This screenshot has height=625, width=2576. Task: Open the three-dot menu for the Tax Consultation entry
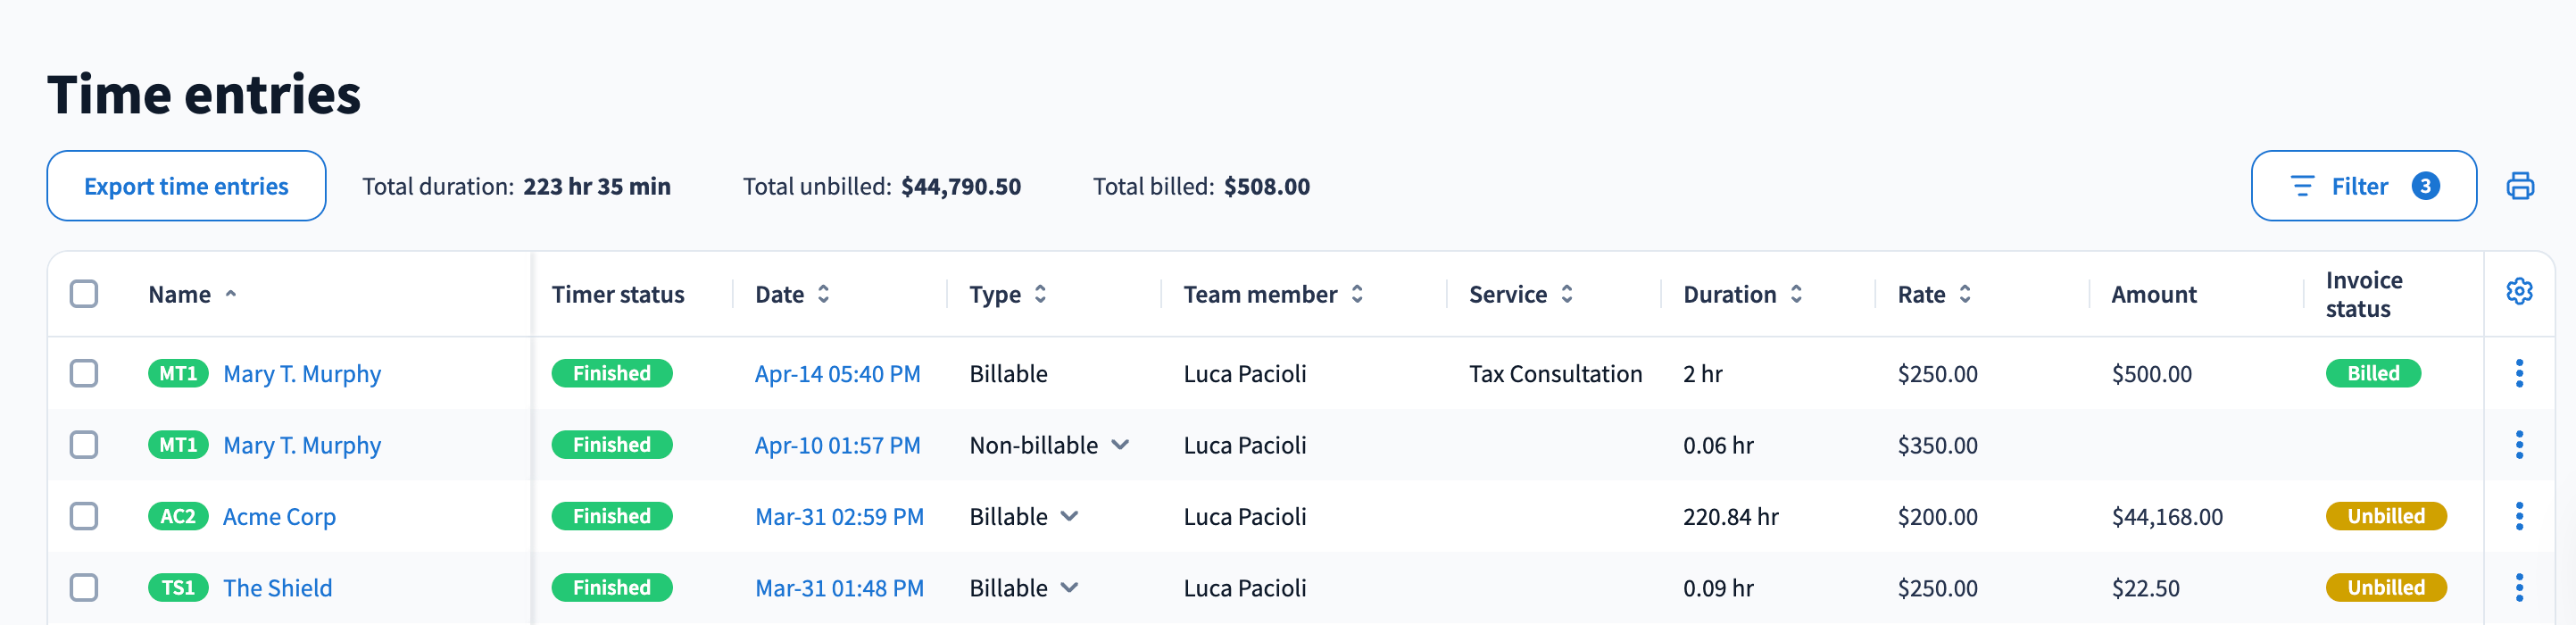tap(2519, 373)
